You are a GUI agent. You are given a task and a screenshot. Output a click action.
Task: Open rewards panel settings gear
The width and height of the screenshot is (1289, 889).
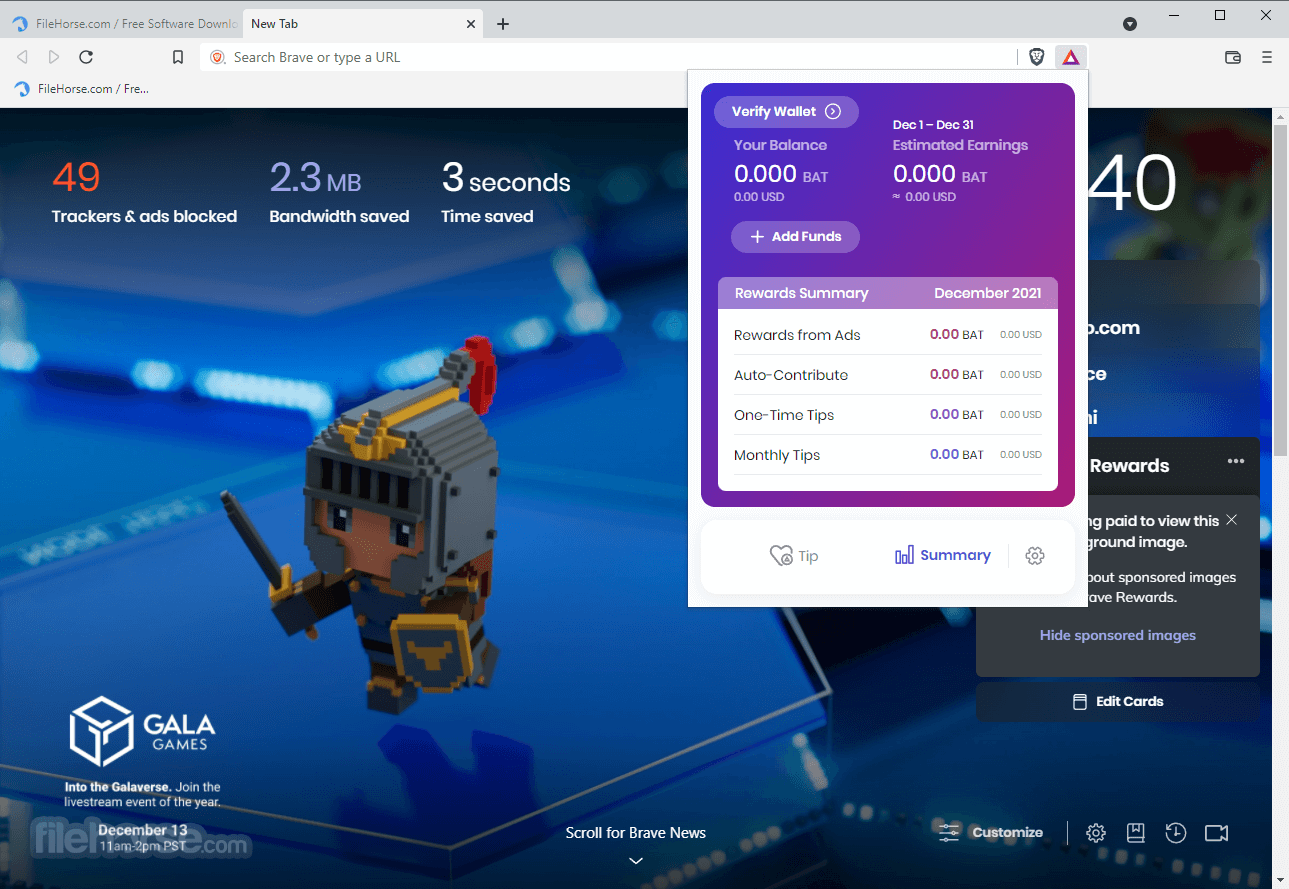point(1035,556)
